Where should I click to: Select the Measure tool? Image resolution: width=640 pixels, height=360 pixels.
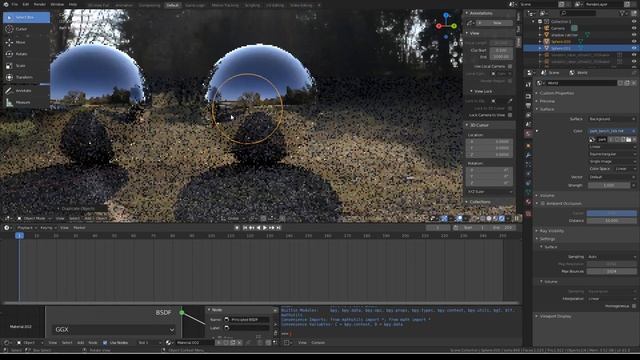point(26,102)
